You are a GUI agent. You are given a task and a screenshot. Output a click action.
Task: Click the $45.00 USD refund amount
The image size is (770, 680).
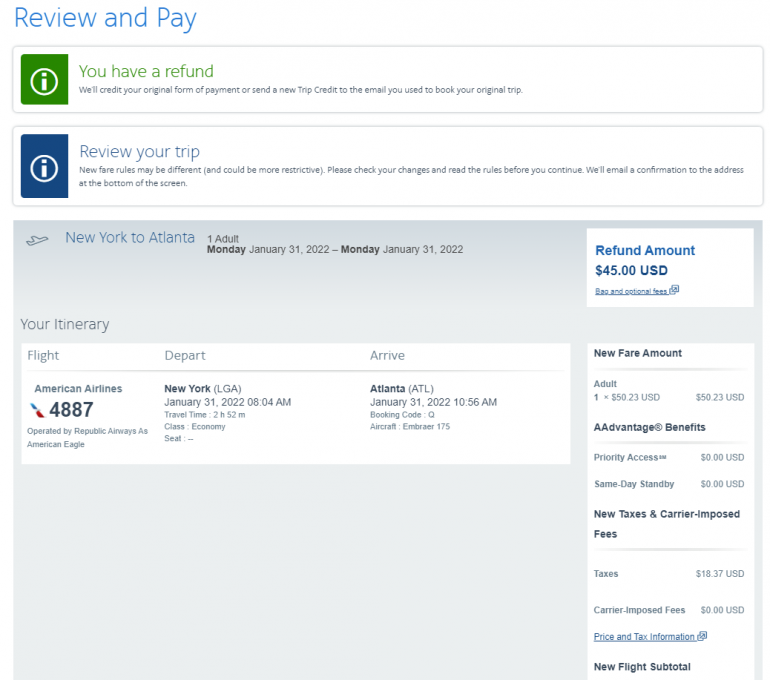pos(631,270)
